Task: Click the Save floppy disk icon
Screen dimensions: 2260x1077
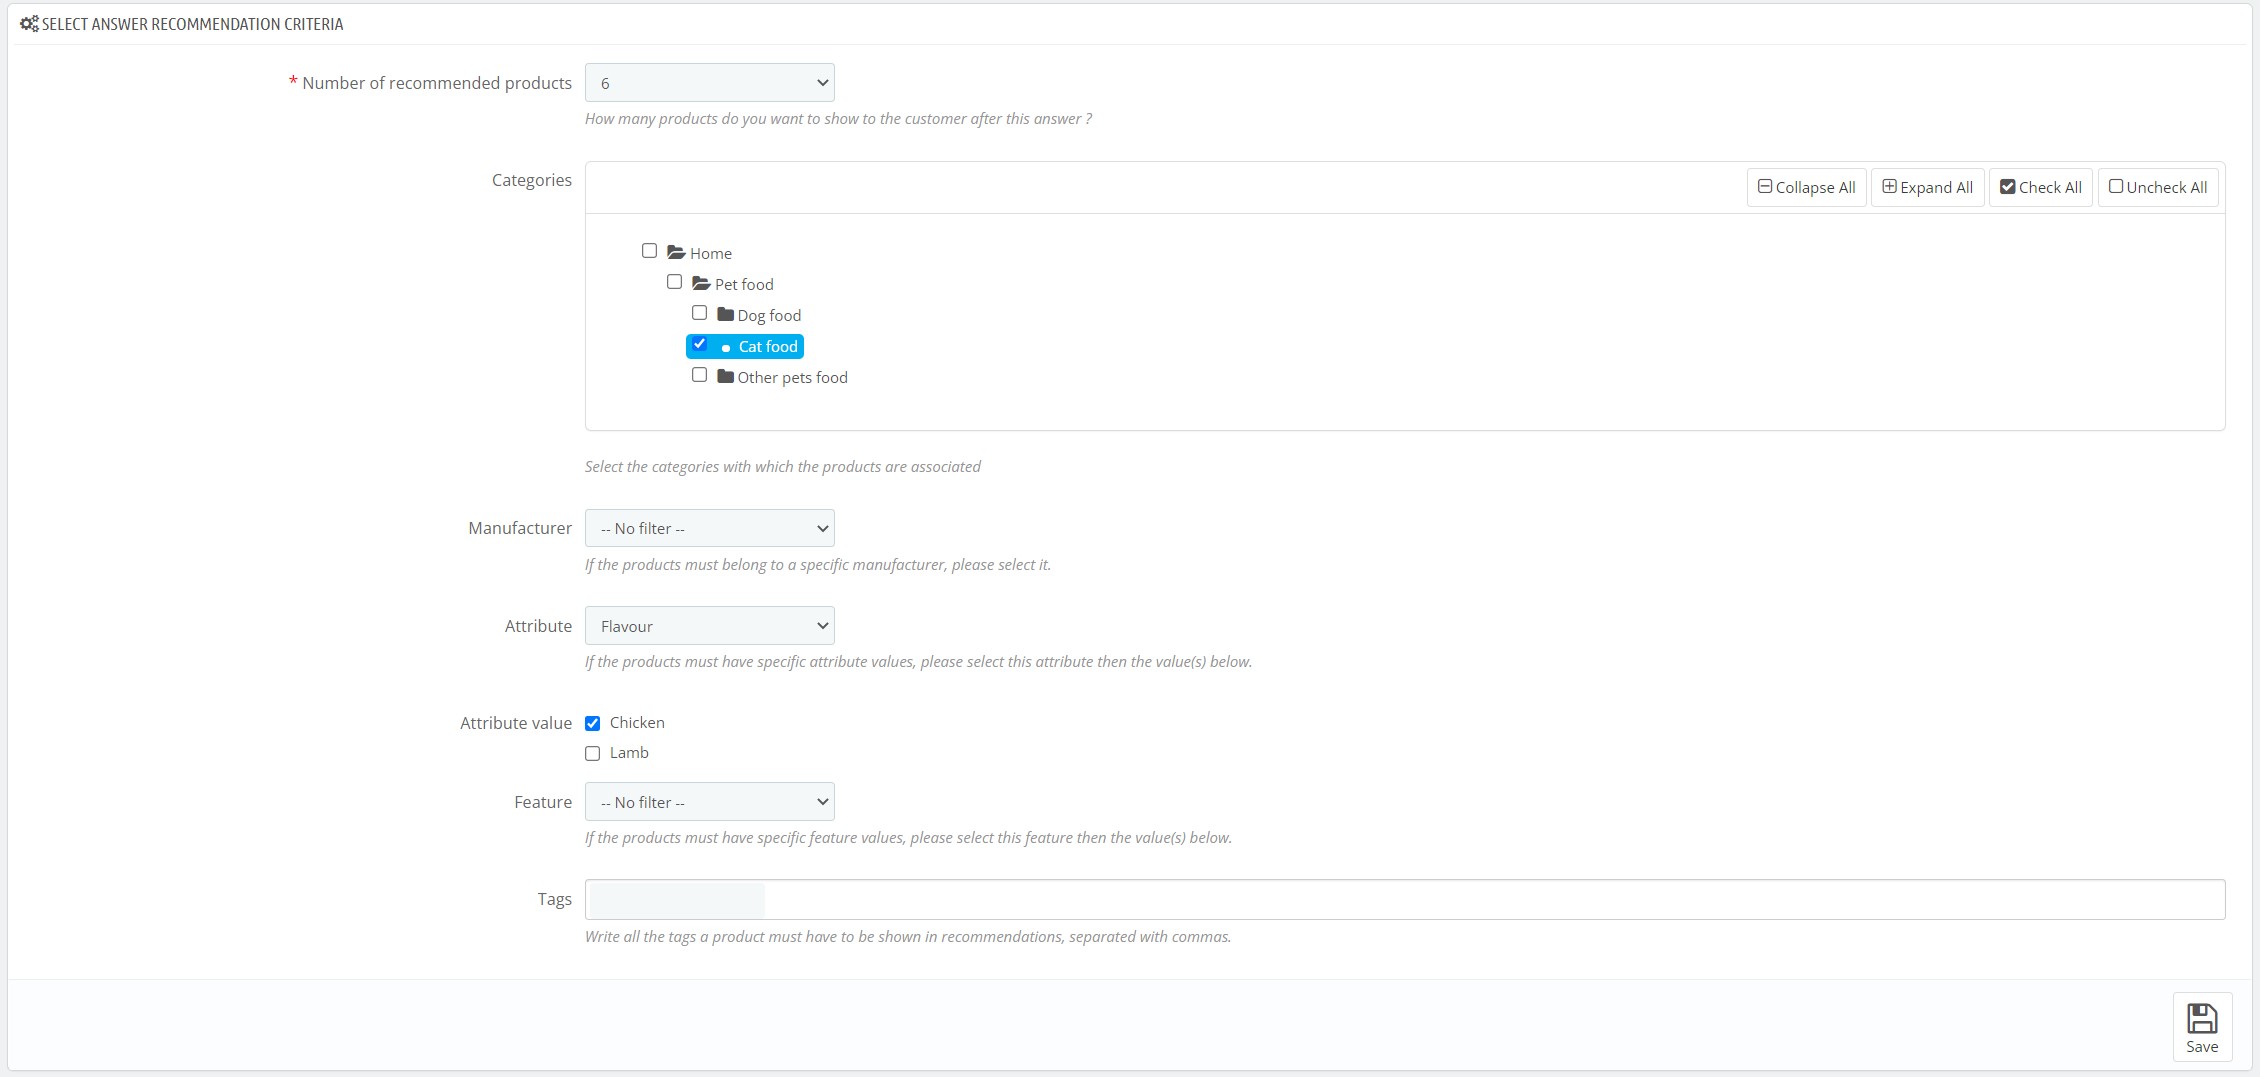Action: pyautogui.click(x=2201, y=1019)
